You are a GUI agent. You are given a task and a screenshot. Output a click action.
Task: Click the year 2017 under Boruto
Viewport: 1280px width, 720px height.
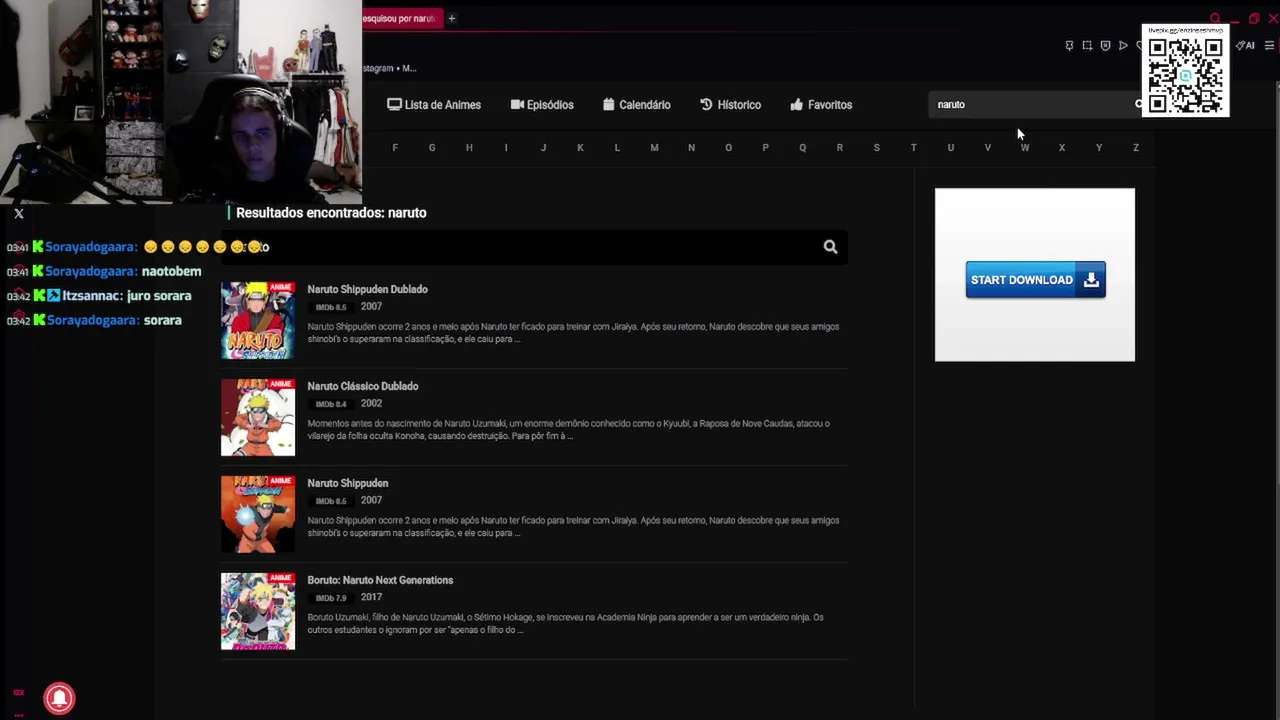(371, 597)
